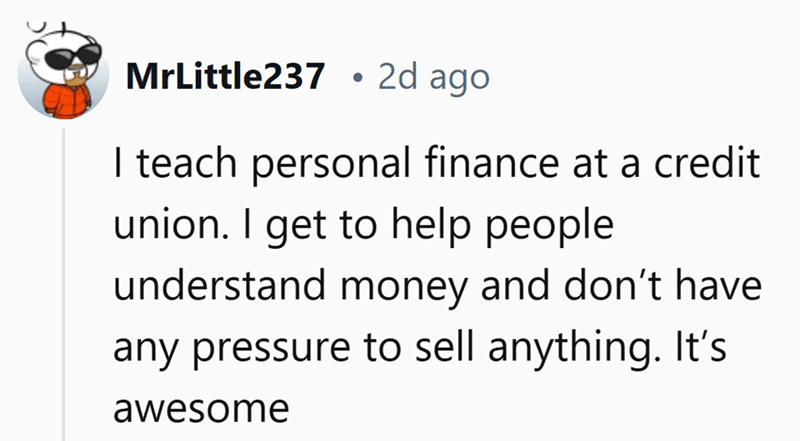Screen dimensions: 800x441
Task: Click the word 'sell' in the comment
Action: pos(443,346)
